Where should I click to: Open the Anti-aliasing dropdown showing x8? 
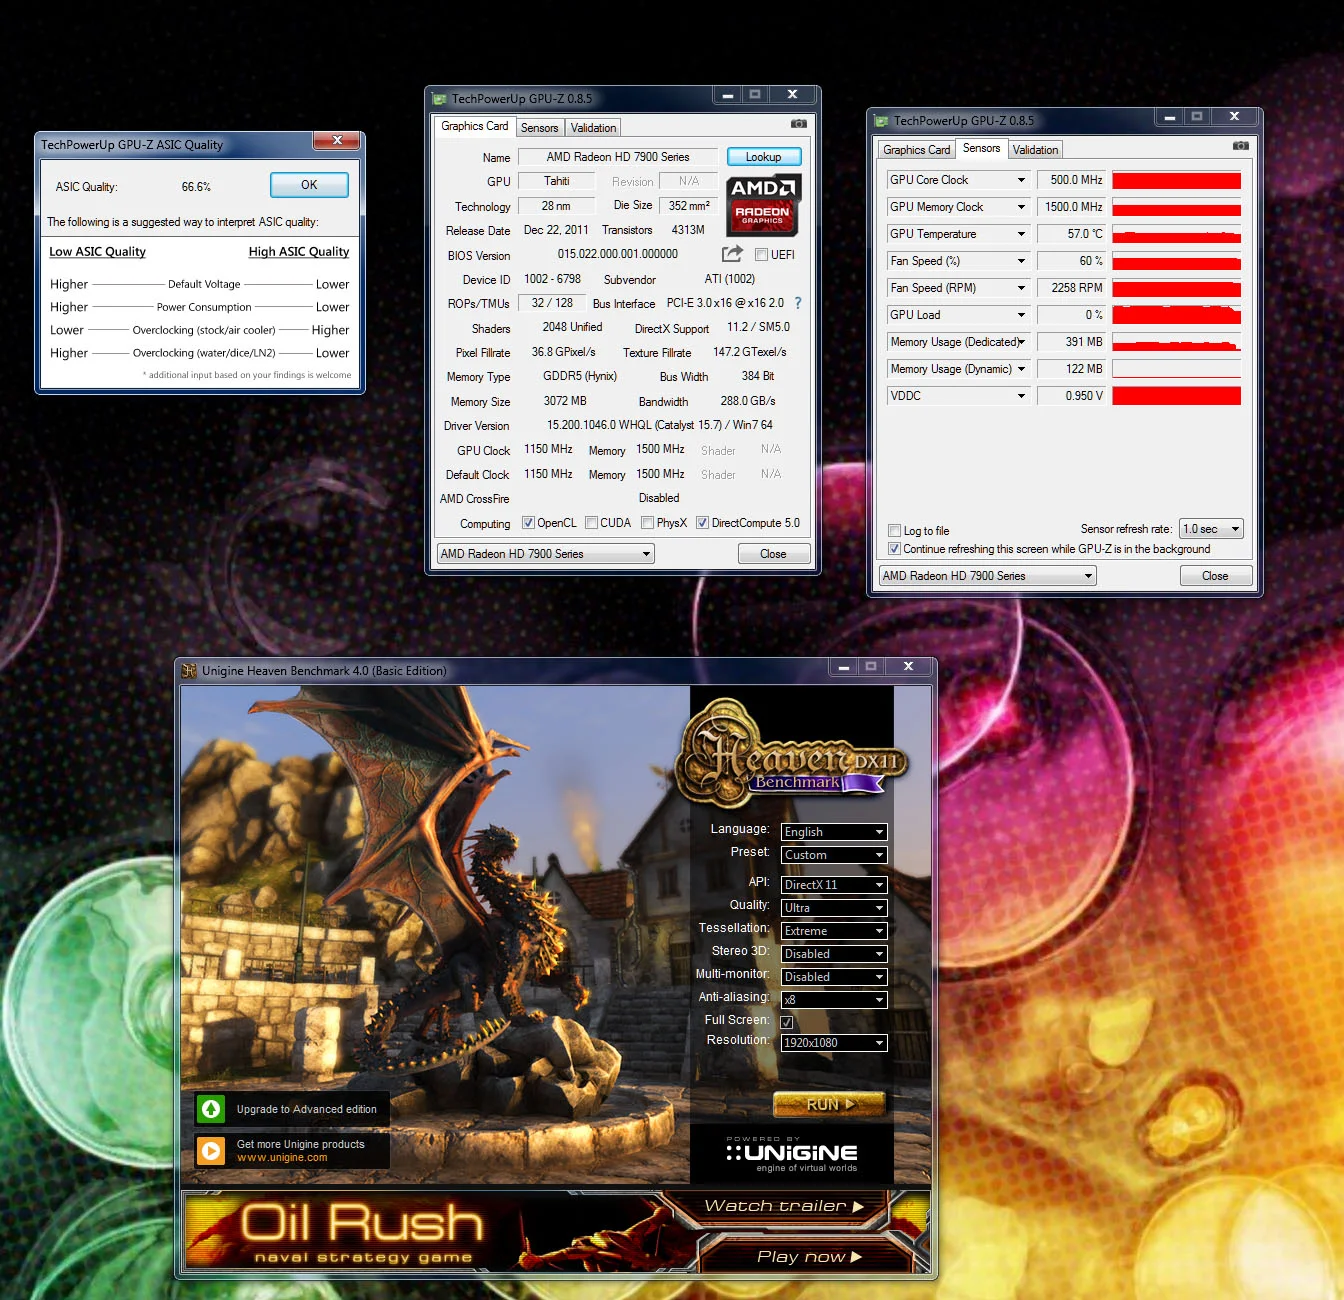834,1000
